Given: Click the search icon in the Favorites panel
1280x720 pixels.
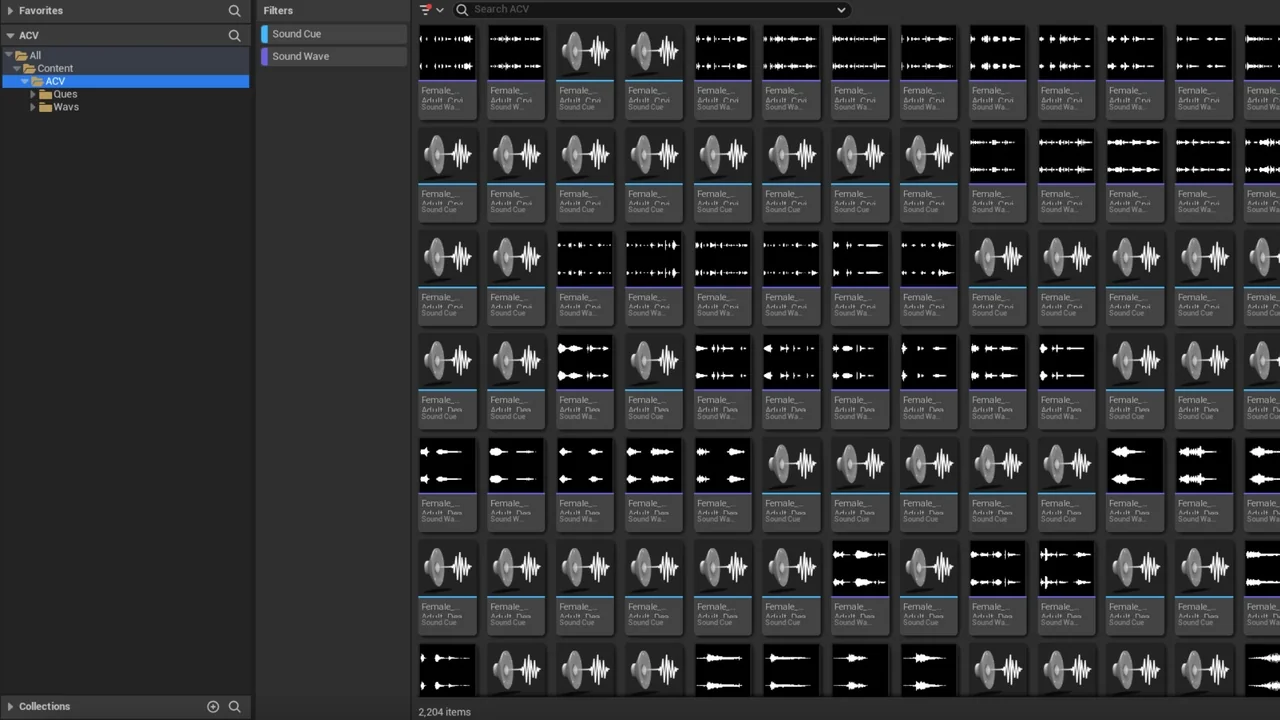Looking at the screenshot, I should point(234,10).
